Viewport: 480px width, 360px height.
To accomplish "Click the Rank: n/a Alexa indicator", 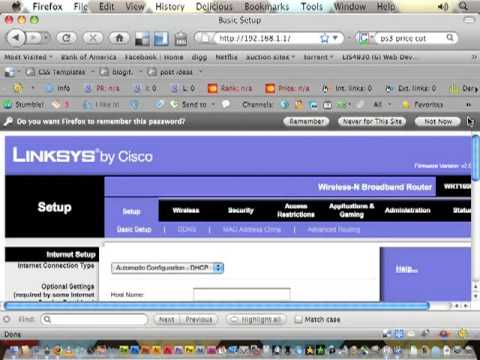I will [x=230, y=88].
